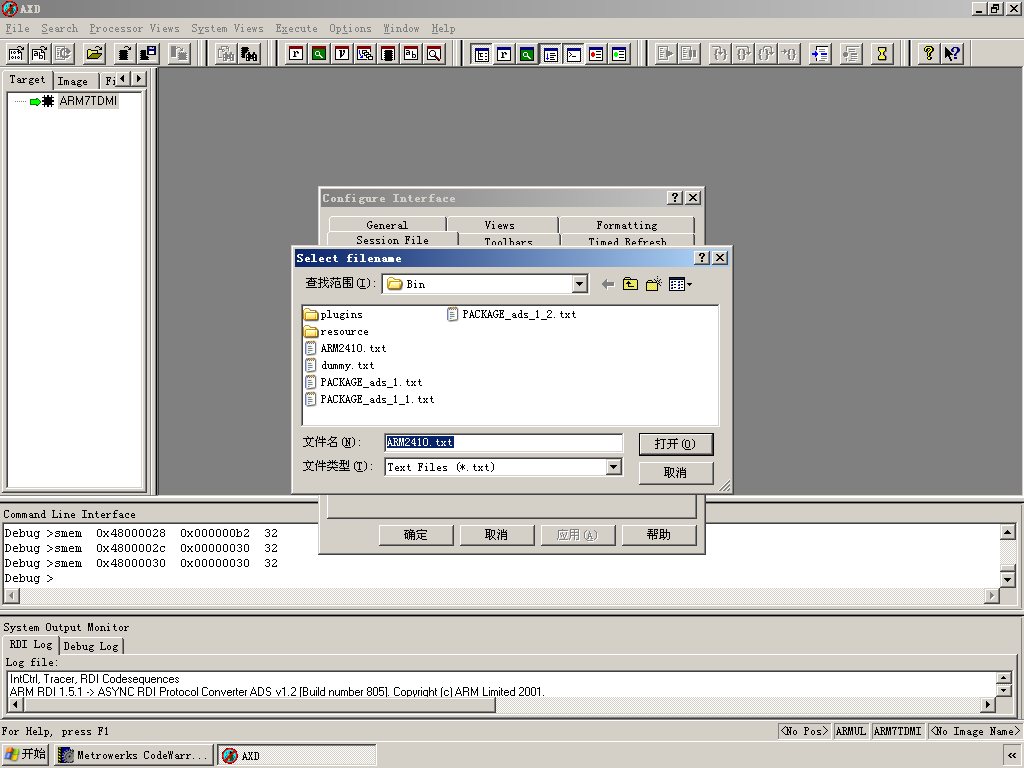
Task: Select dummy.txt in the file list
Action: (340, 366)
